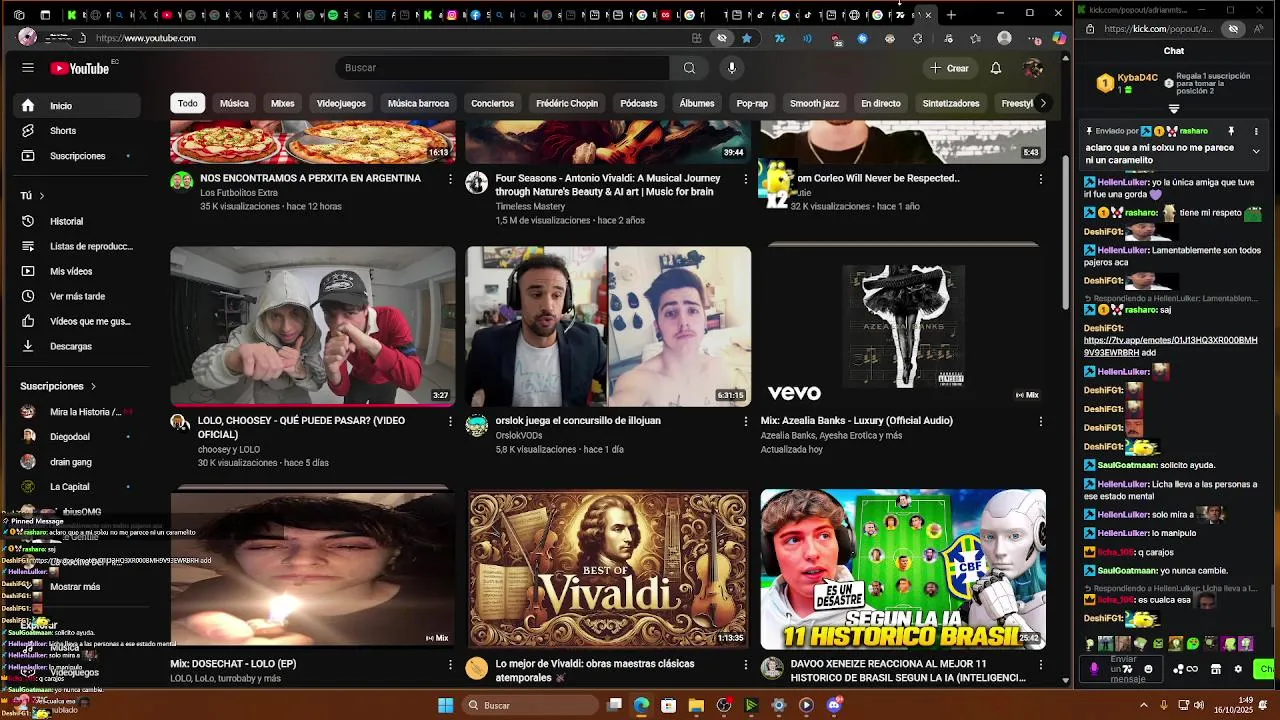Click the Windows taskbar Buscar search box

(530, 705)
